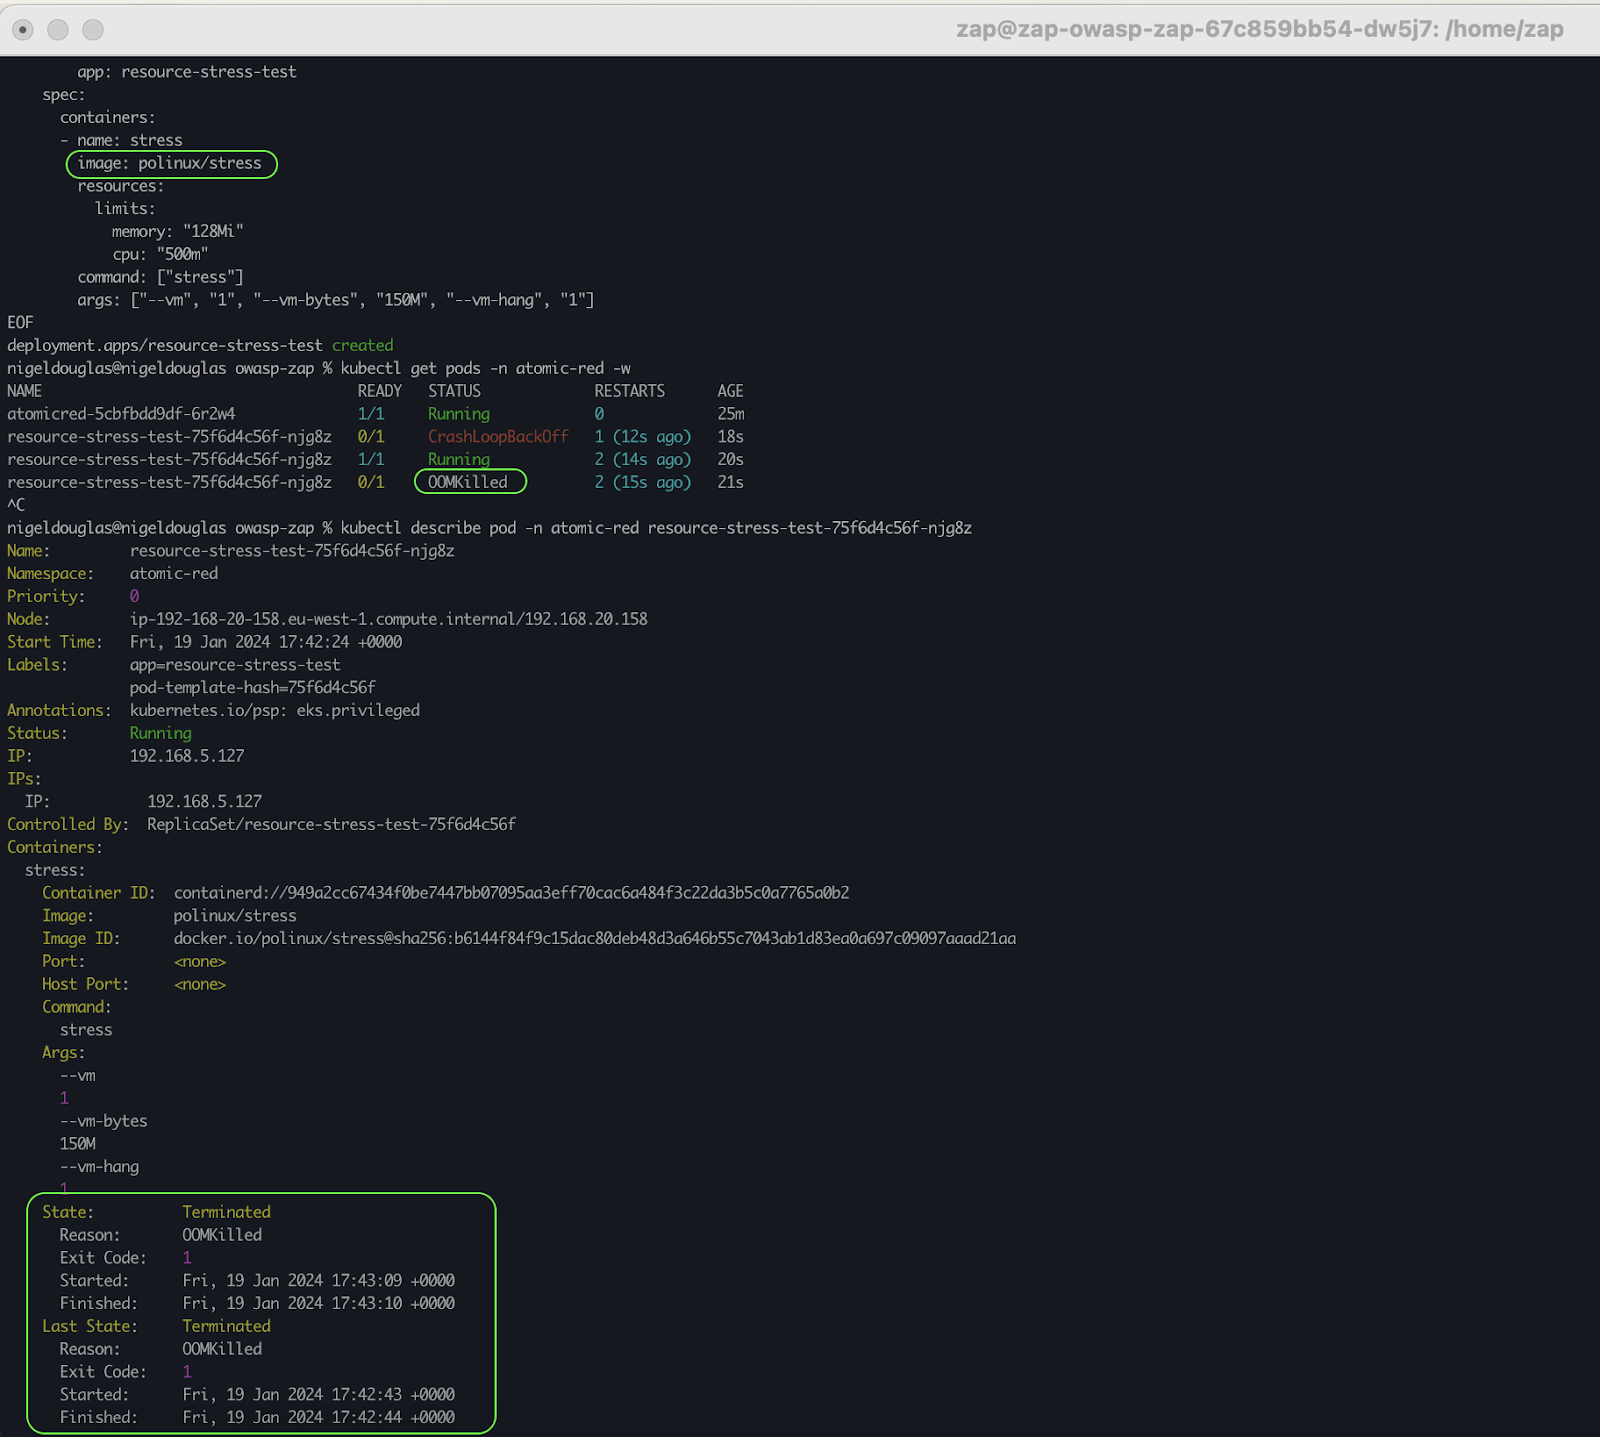Screen dimensions: 1600x1437
Task: Click the pod name atomicred-5cbfbdd9df-6r2w4
Action: (121, 414)
